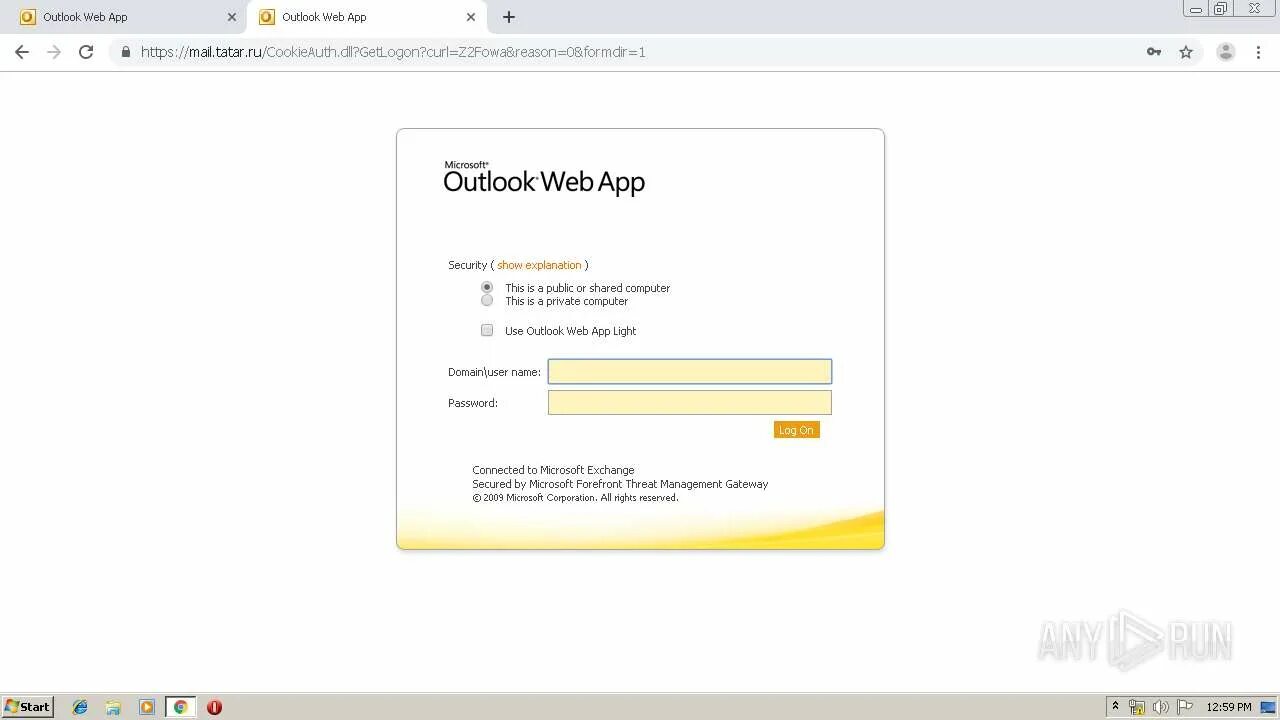Close the first Outlook Web App tab

(x=232, y=17)
